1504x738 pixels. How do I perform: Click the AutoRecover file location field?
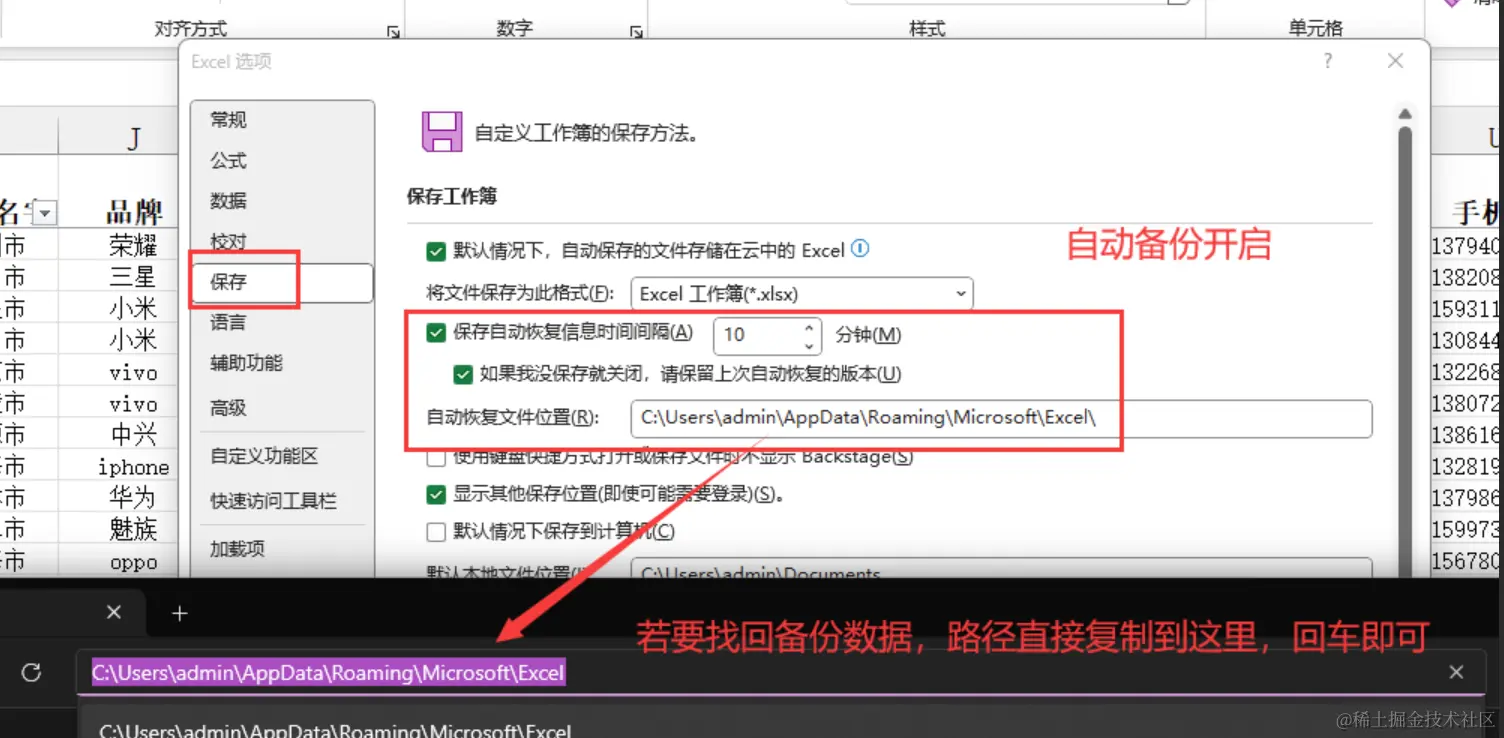point(1001,418)
